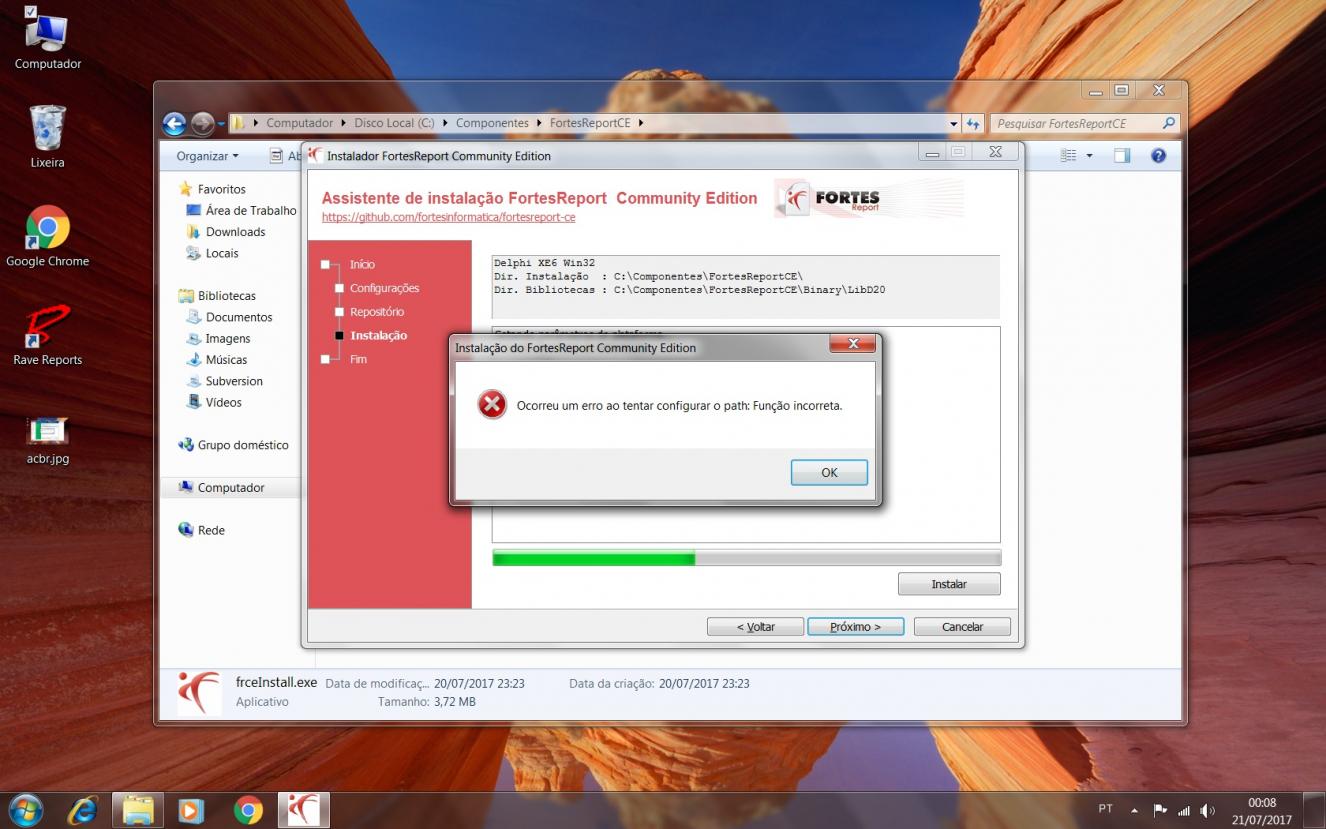This screenshot has width=1326, height=829.
Task: Switch to Windows Explorer in the taskbar
Action: (x=137, y=809)
